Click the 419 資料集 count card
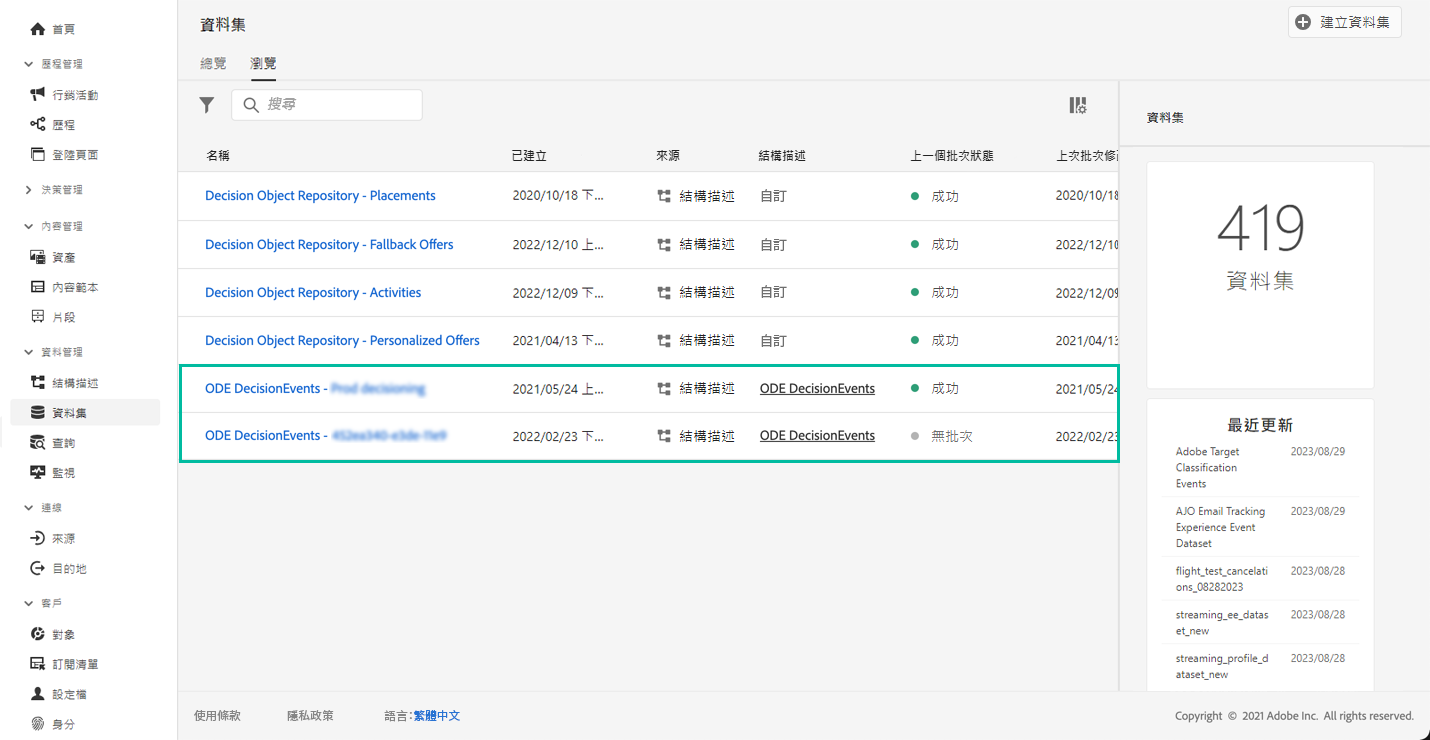 (x=1260, y=275)
